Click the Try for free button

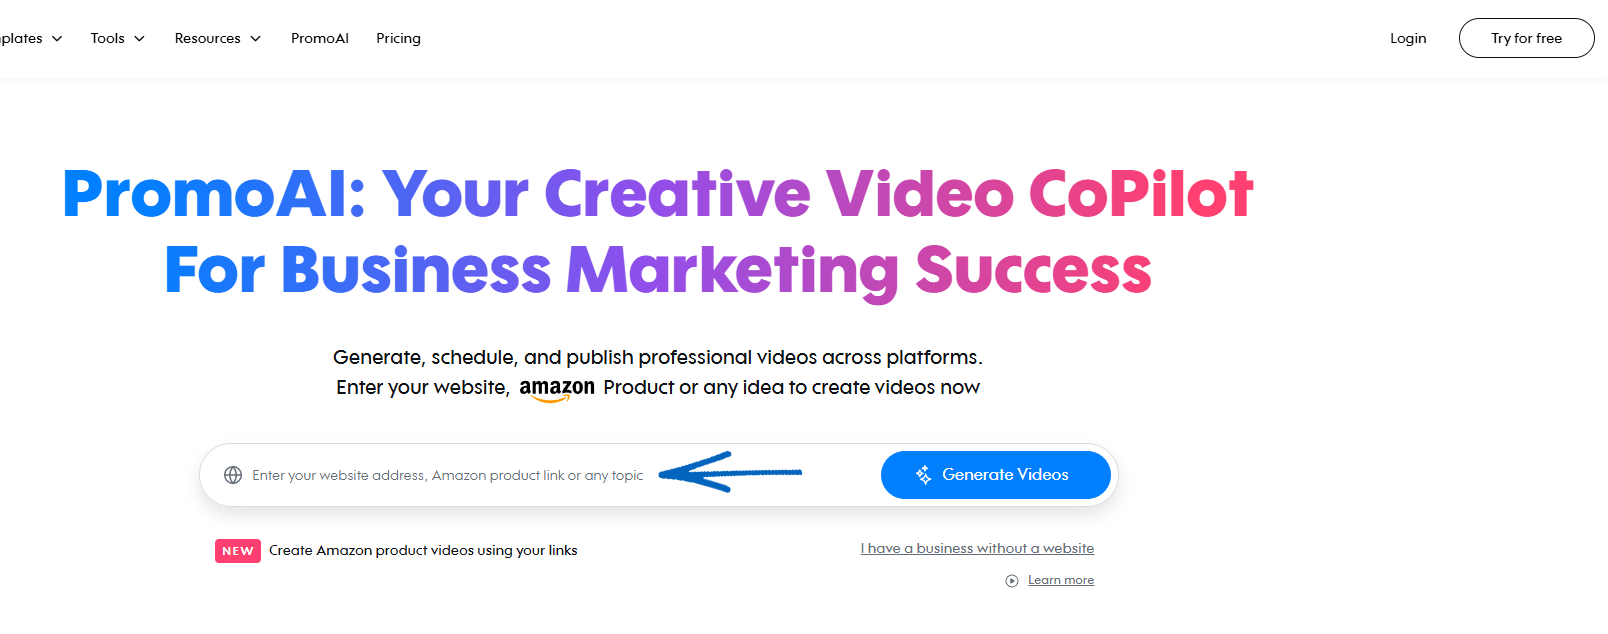pyautogui.click(x=1526, y=38)
